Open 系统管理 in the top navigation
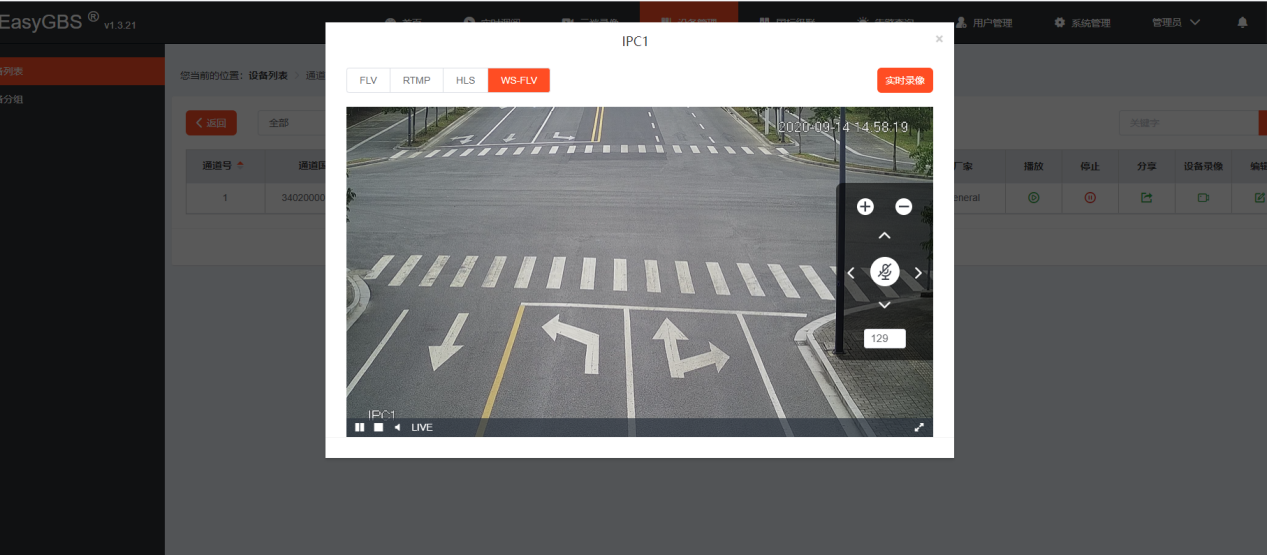The height and width of the screenshot is (555, 1267). pyautogui.click(x=1087, y=22)
